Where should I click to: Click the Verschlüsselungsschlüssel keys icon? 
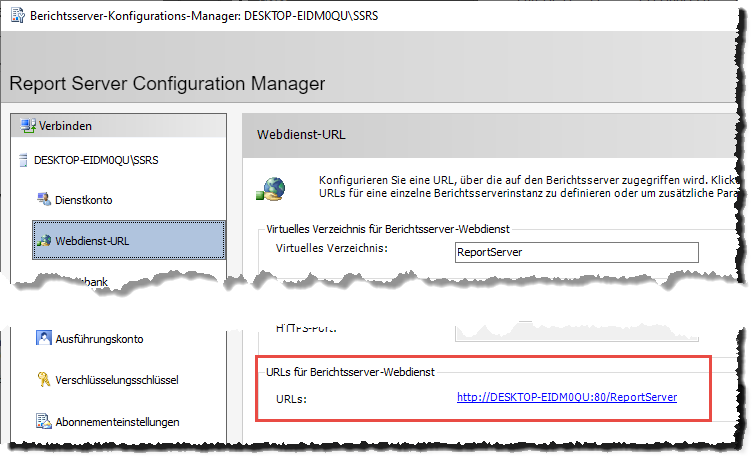[x=43, y=380]
